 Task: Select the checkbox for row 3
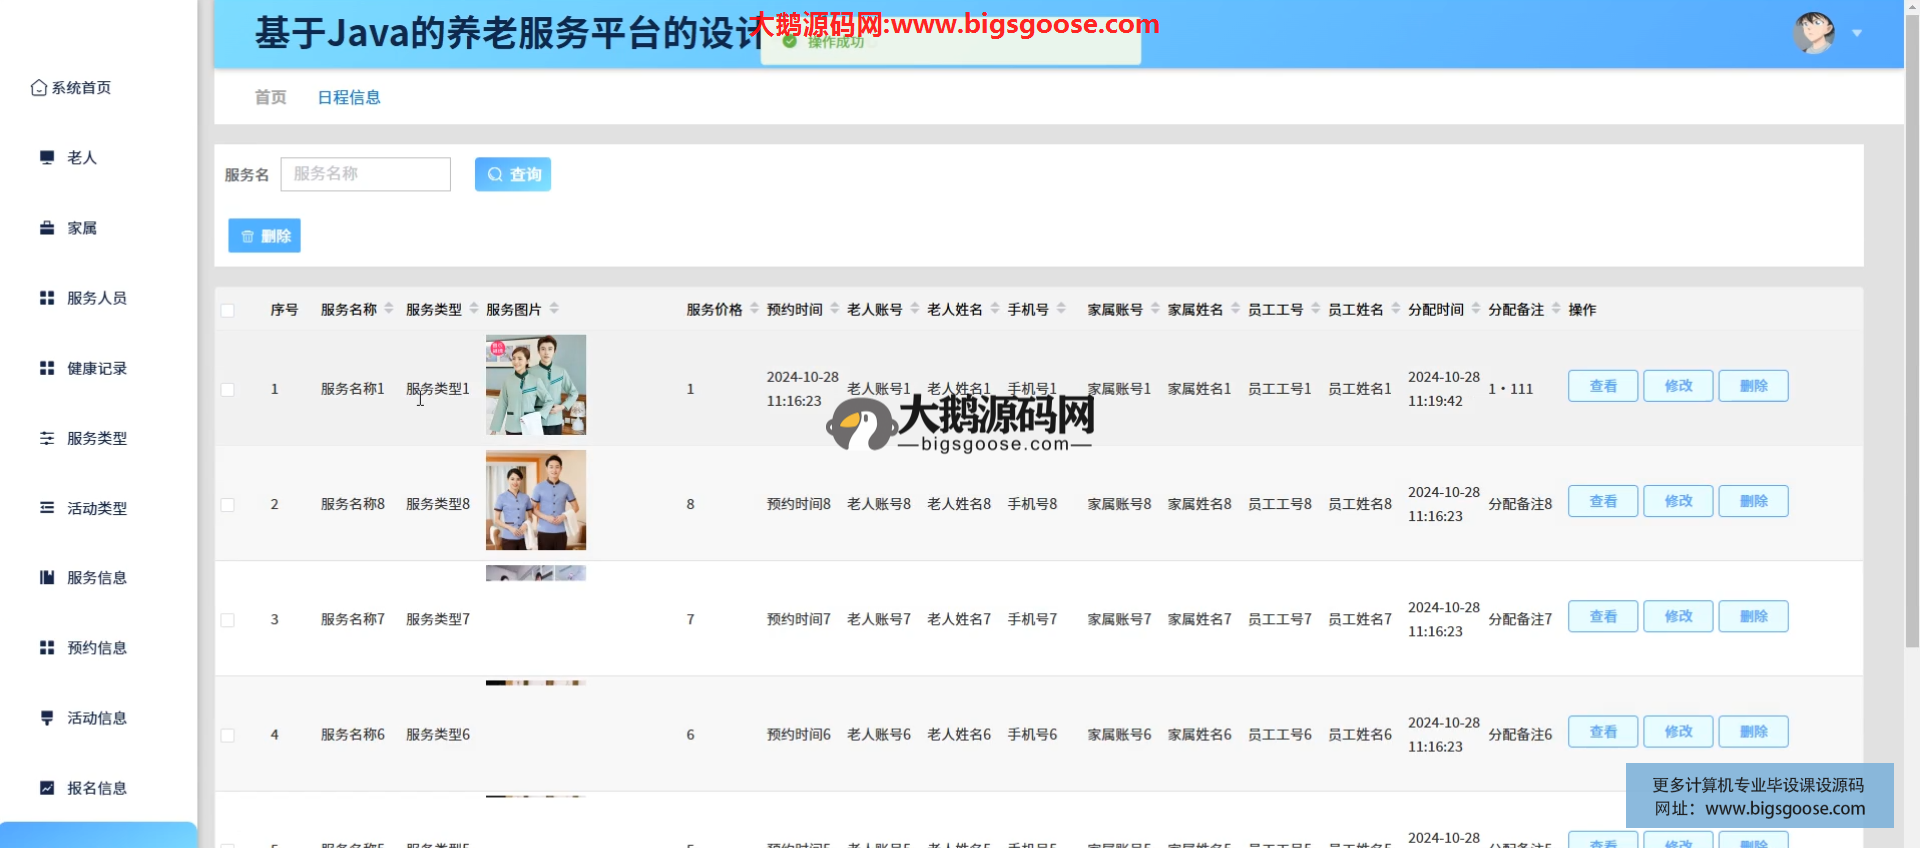228,620
